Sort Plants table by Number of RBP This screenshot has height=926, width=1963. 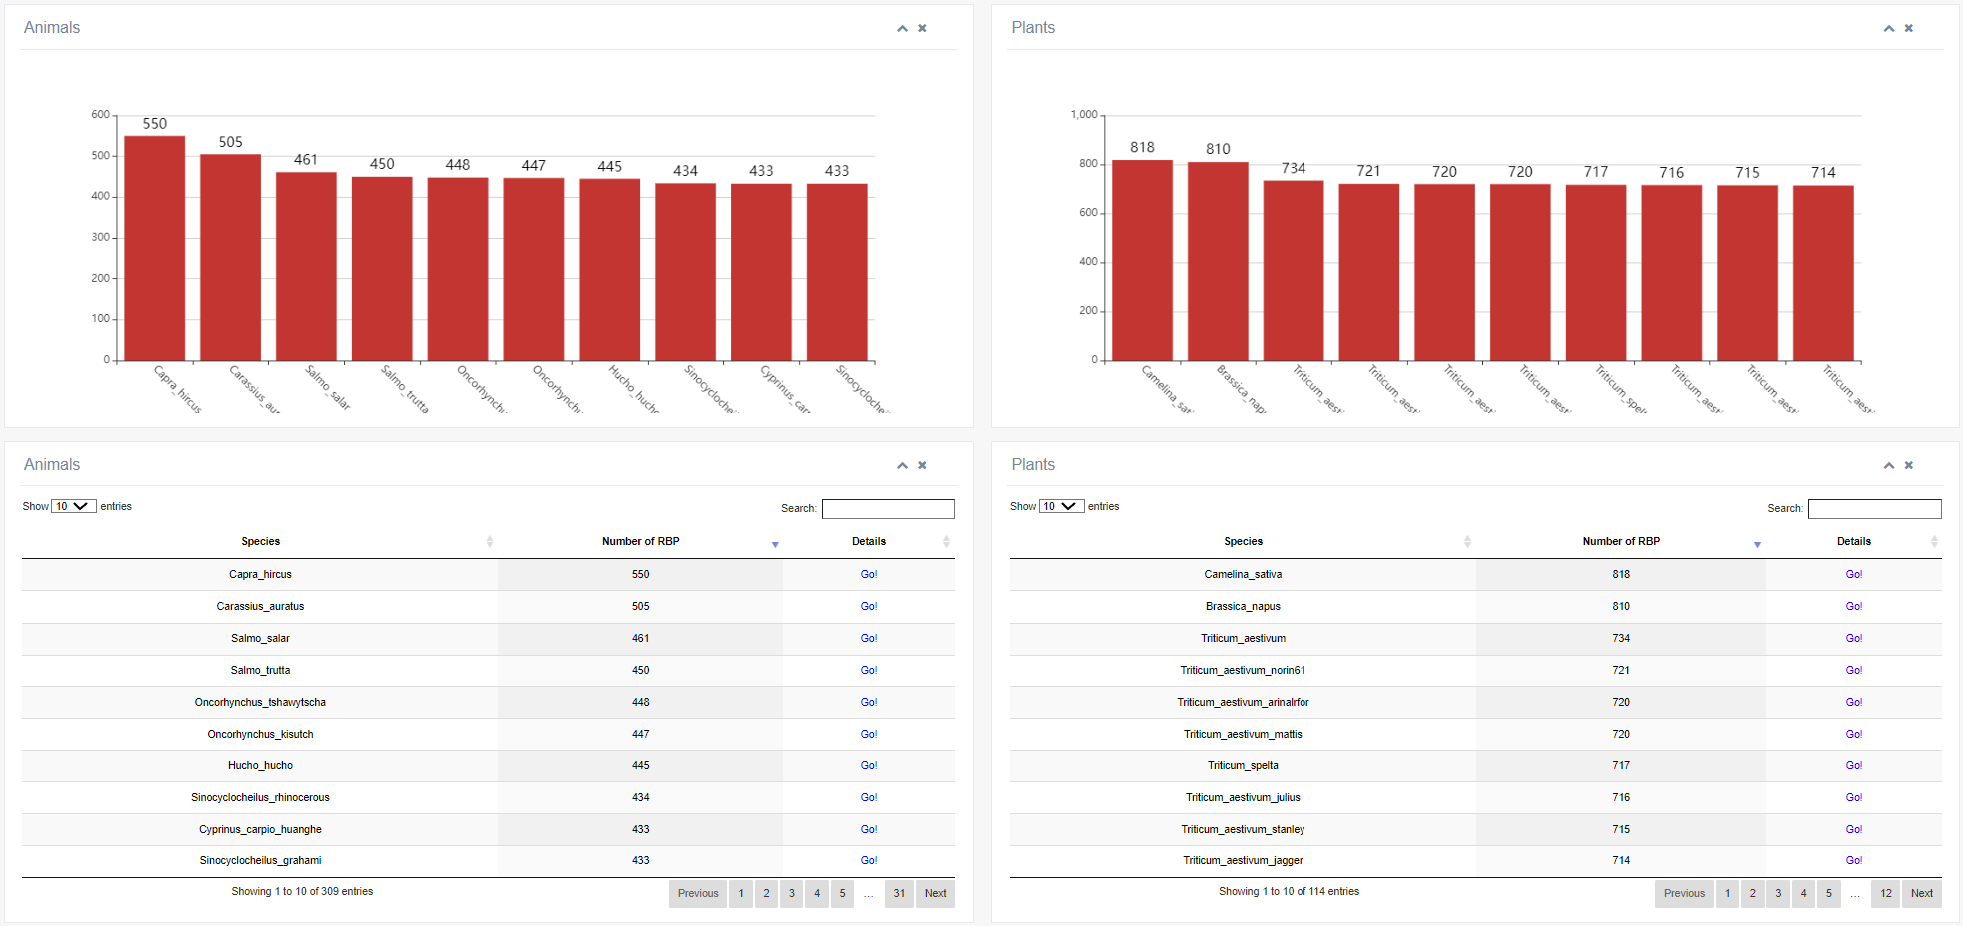(1620, 541)
